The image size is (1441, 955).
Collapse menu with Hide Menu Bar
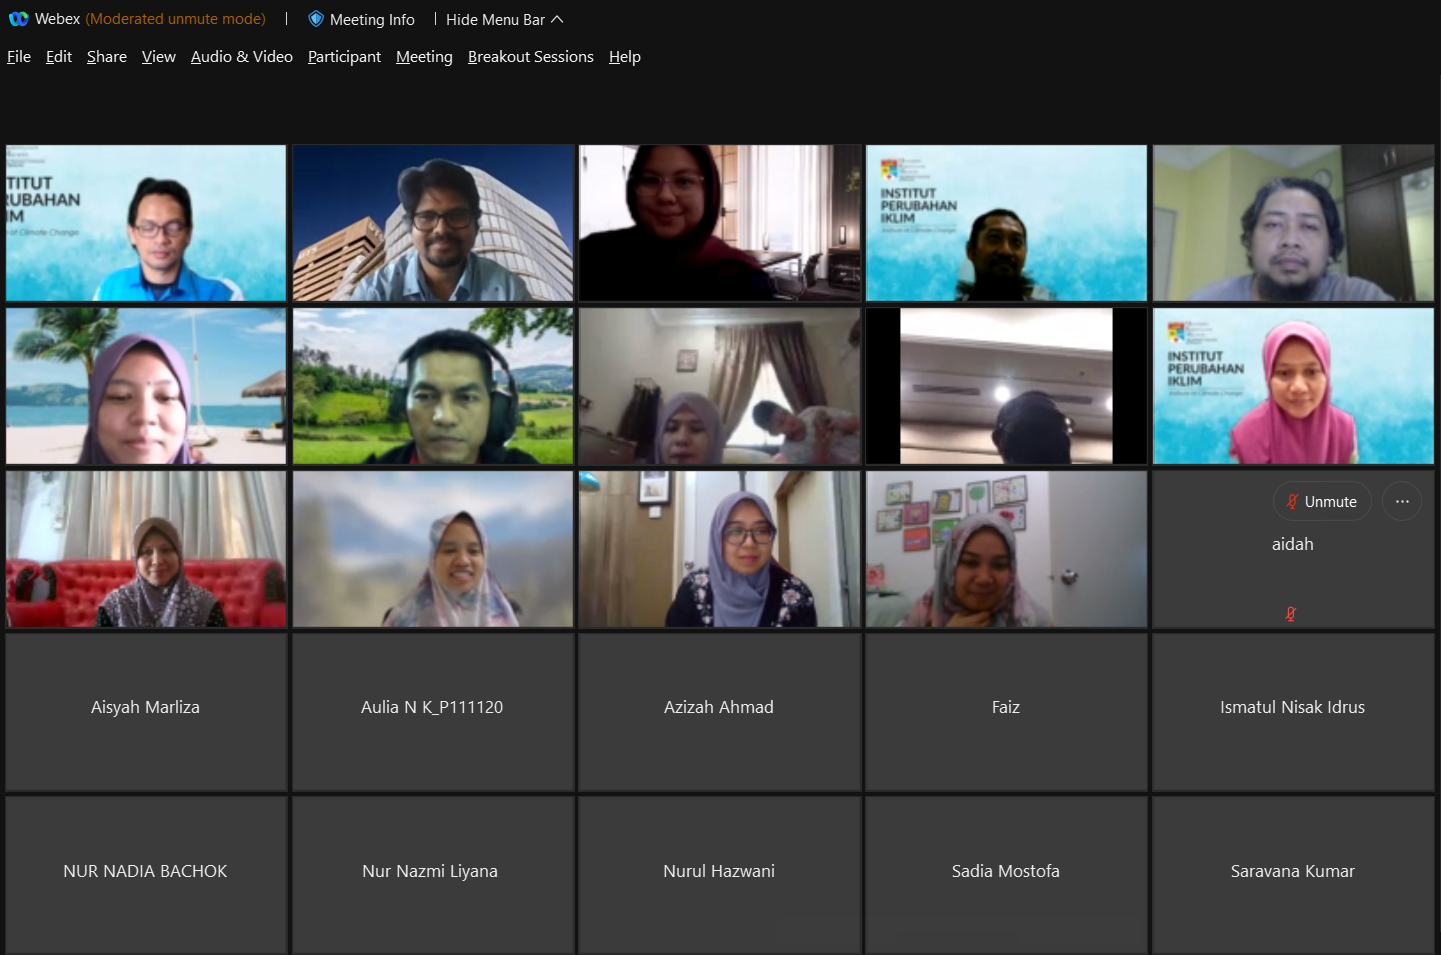coord(504,20)
